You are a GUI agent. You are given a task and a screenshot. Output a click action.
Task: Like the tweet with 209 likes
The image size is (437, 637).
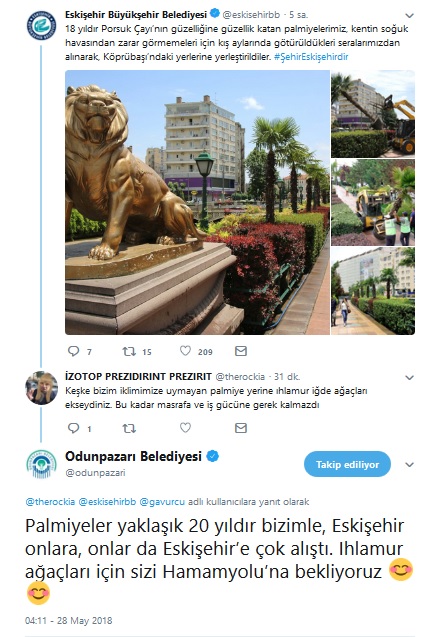tap(185, 351)
